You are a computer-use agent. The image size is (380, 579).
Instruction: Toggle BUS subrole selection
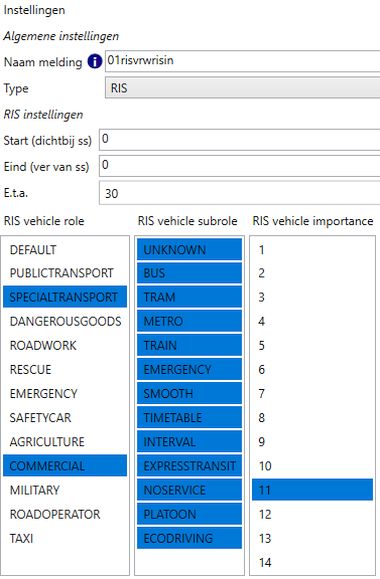click(x=189, y=273)
